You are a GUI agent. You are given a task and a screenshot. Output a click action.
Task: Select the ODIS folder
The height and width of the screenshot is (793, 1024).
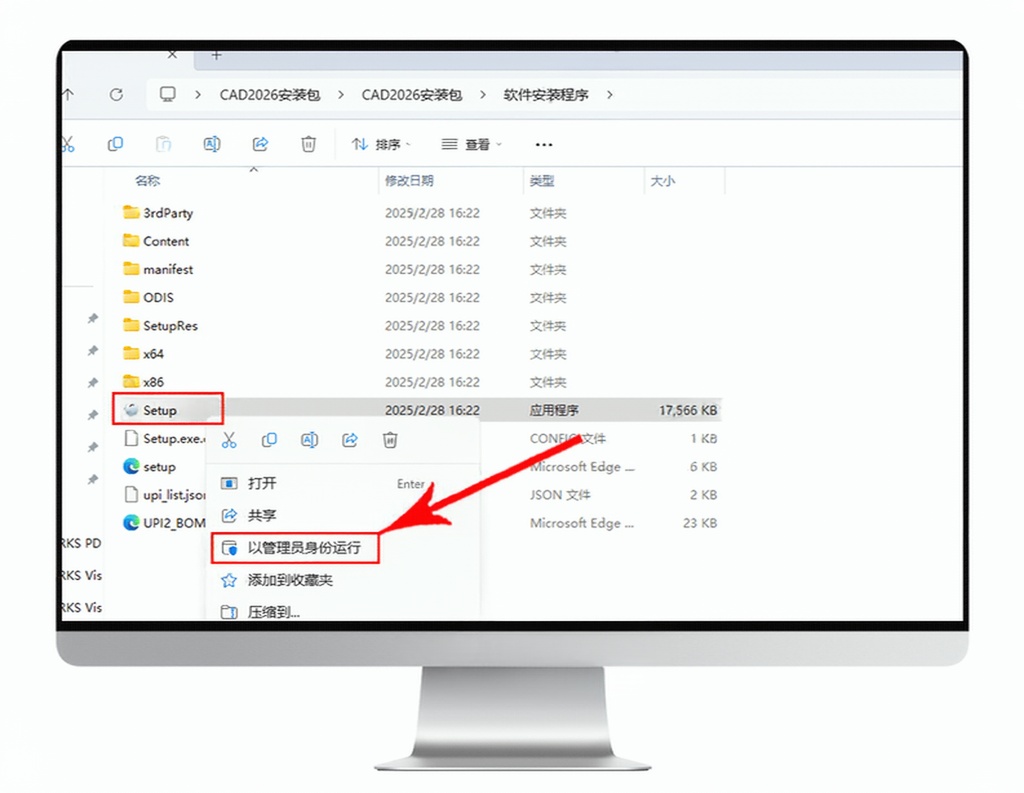click(148, 297)
